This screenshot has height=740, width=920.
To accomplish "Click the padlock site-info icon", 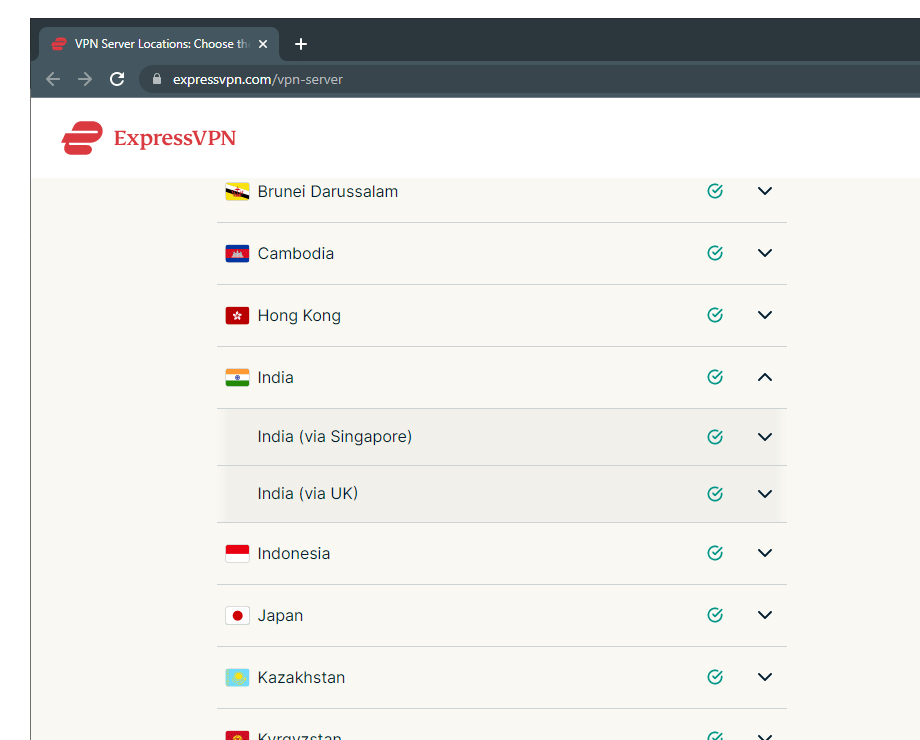I will coord(157,79).
